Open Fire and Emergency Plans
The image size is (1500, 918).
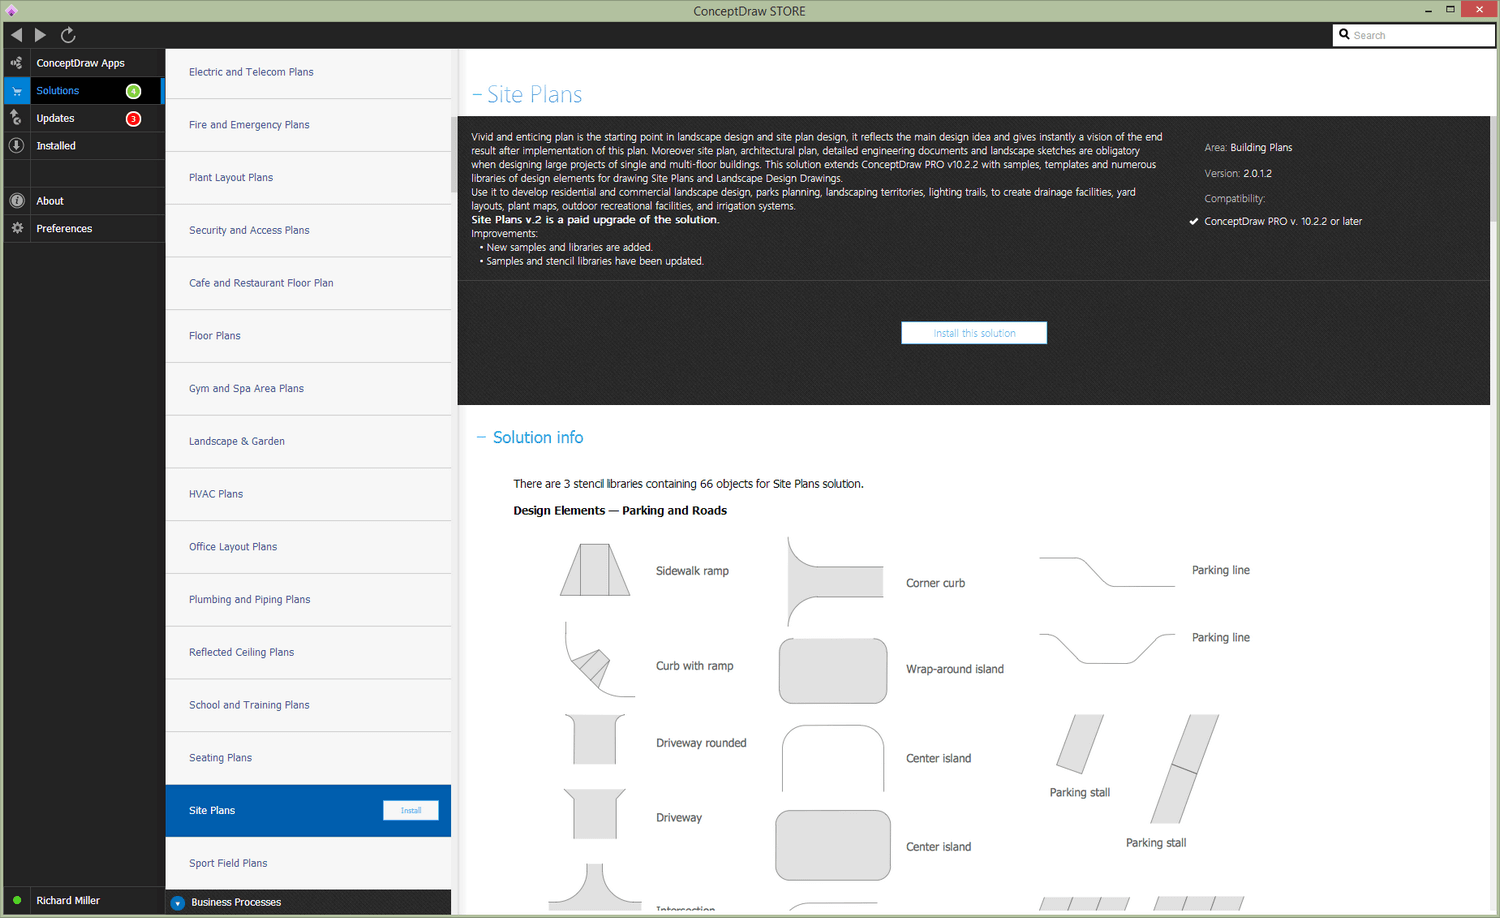[x=308, y=125]
